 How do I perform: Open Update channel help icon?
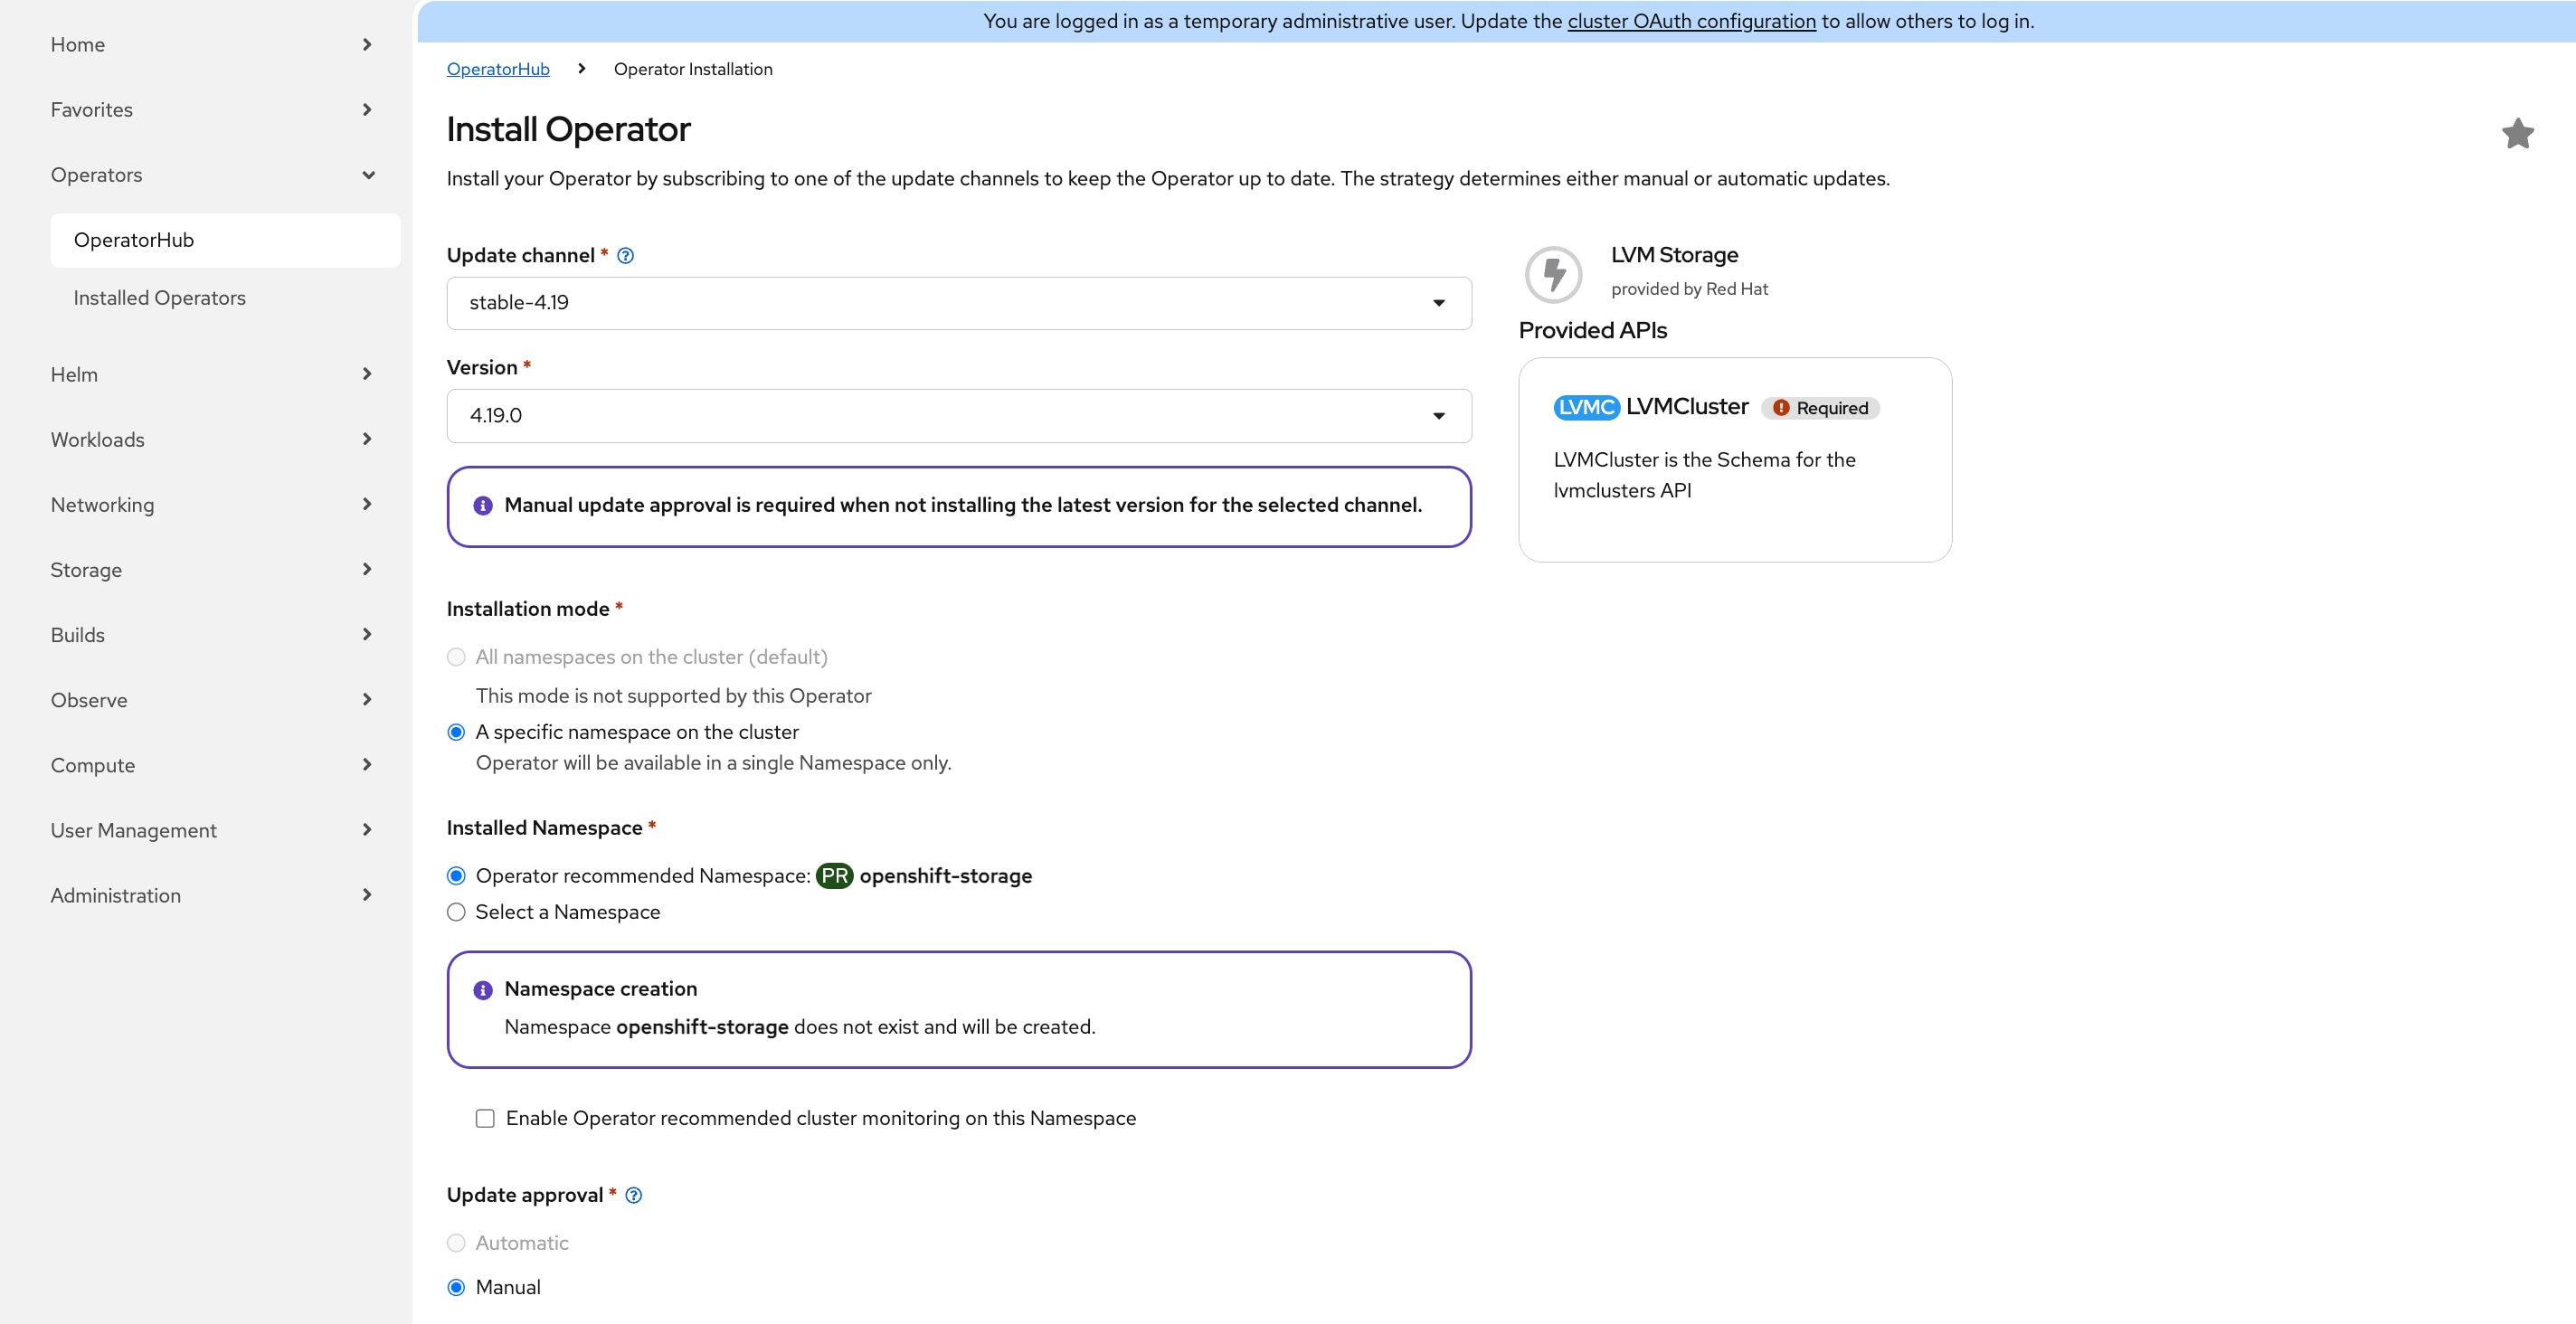tap(625, 255)
